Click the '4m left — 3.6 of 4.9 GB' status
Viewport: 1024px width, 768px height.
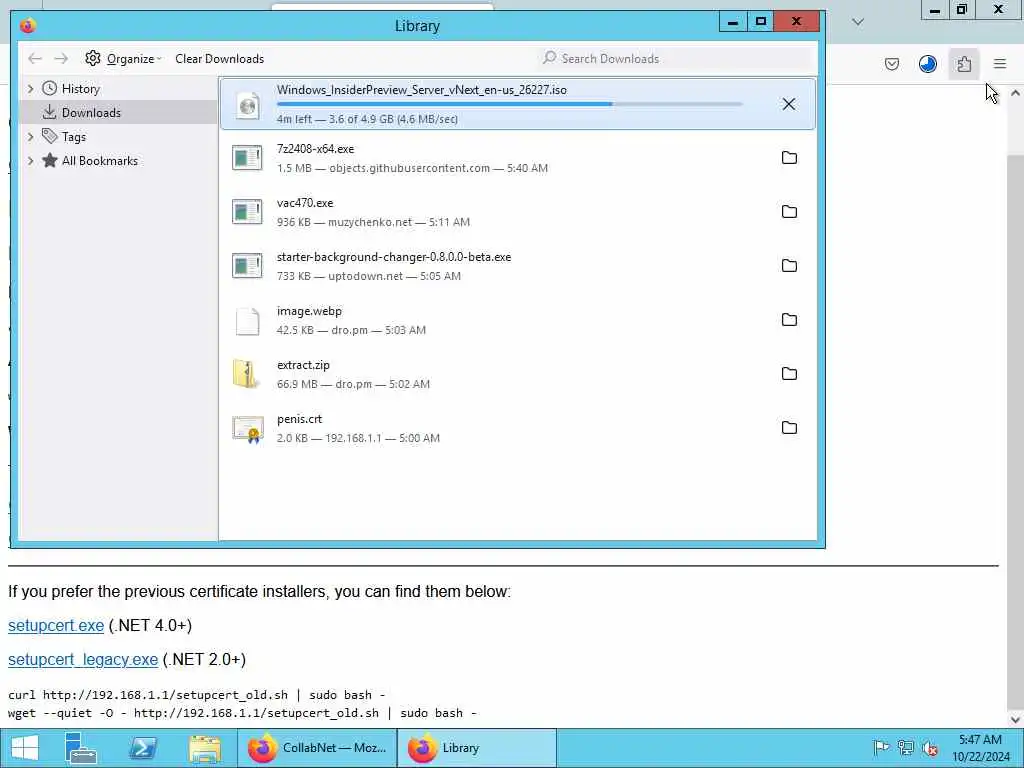coord(367,120)
